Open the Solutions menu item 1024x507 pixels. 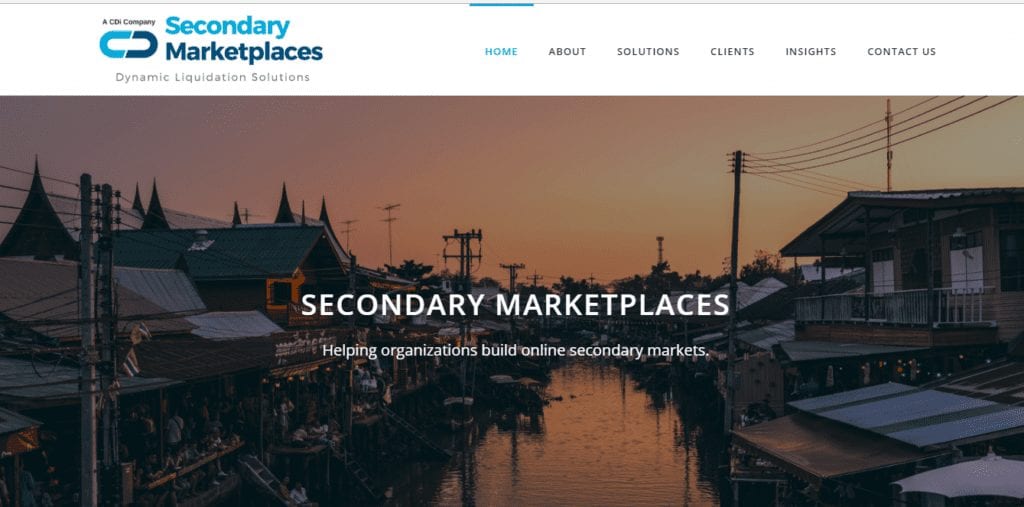pos(648,52)
